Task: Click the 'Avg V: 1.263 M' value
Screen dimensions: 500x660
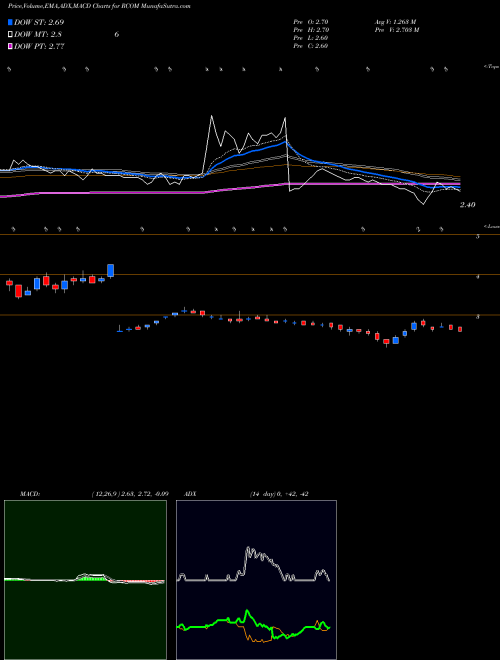Action: (x=395, y=21)
